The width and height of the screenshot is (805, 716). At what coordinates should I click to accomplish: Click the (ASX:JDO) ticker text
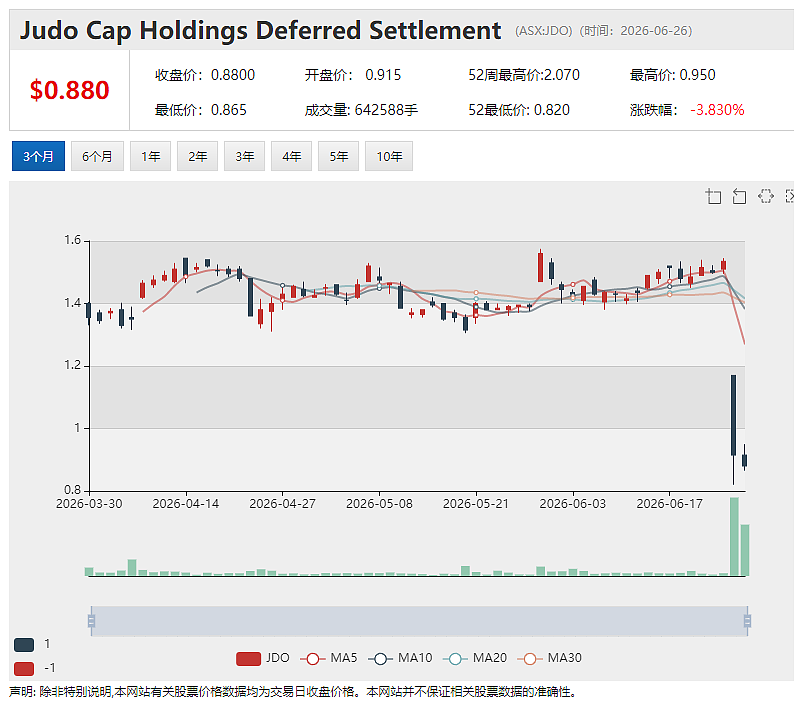point(544,31)
